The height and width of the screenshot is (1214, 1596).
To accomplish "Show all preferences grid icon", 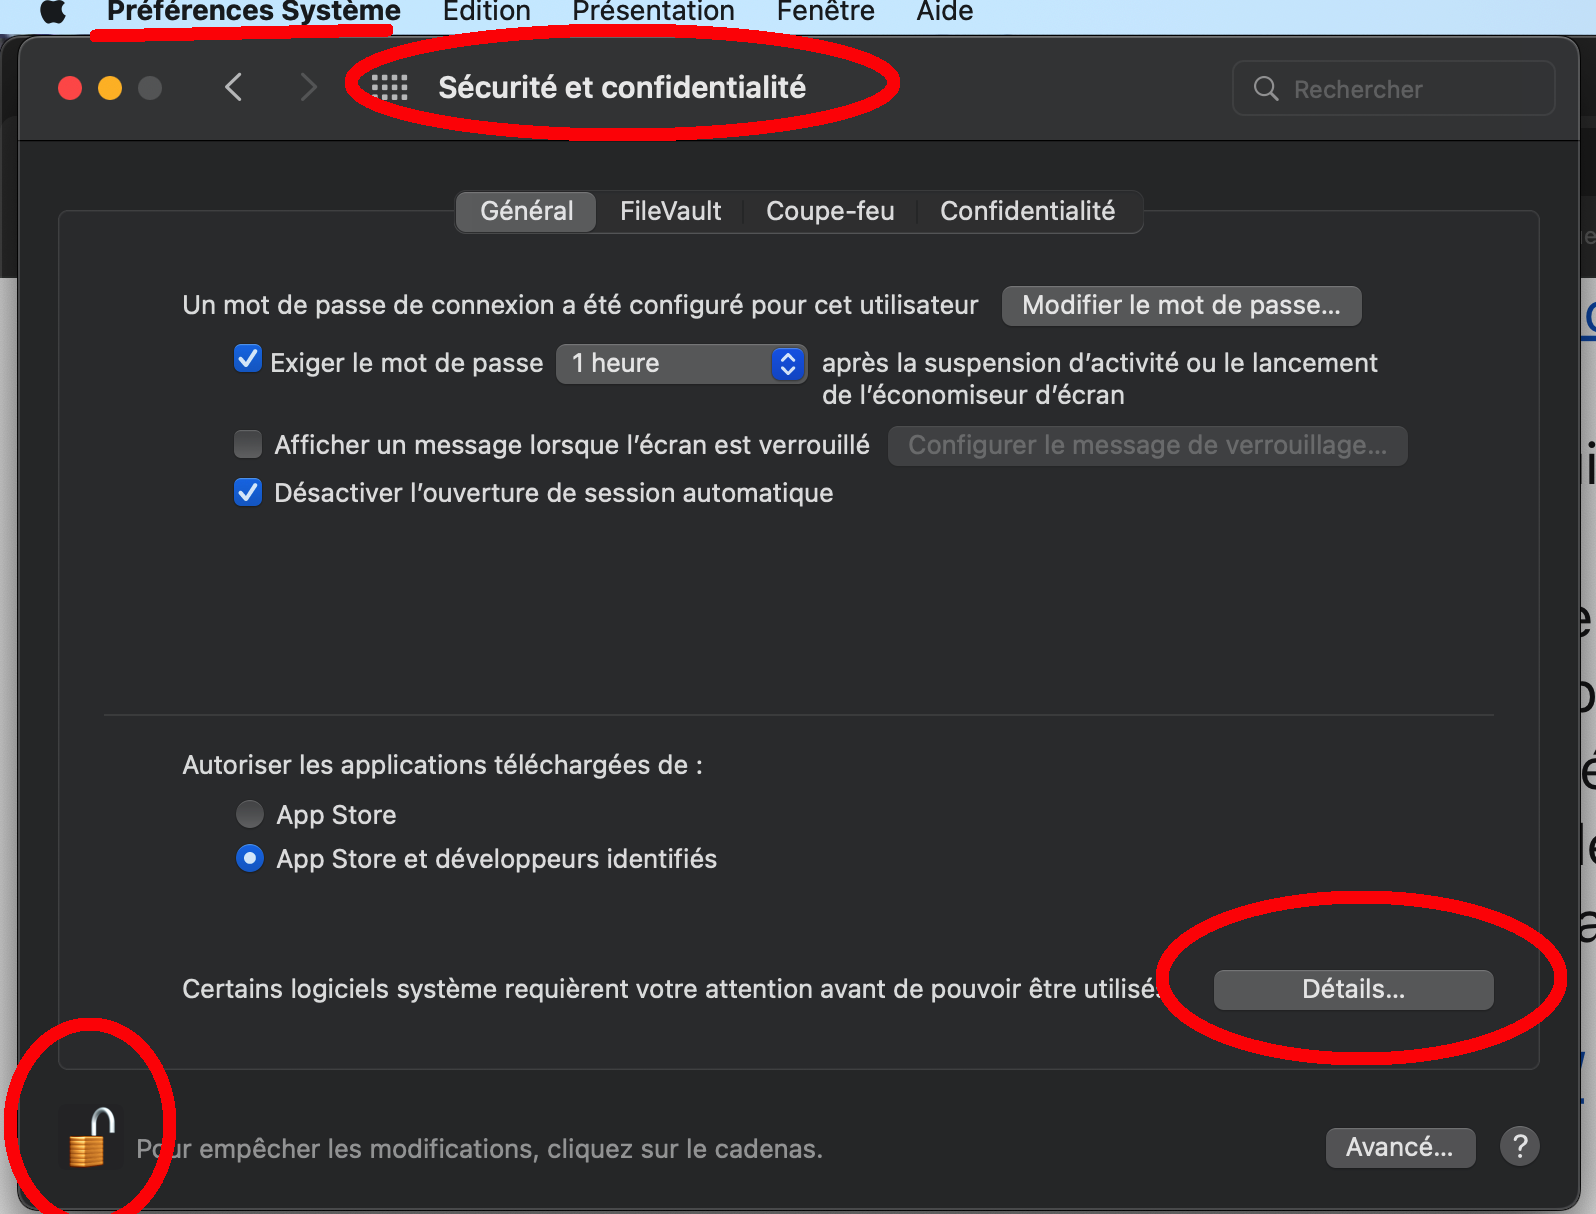I will (389, 88).
